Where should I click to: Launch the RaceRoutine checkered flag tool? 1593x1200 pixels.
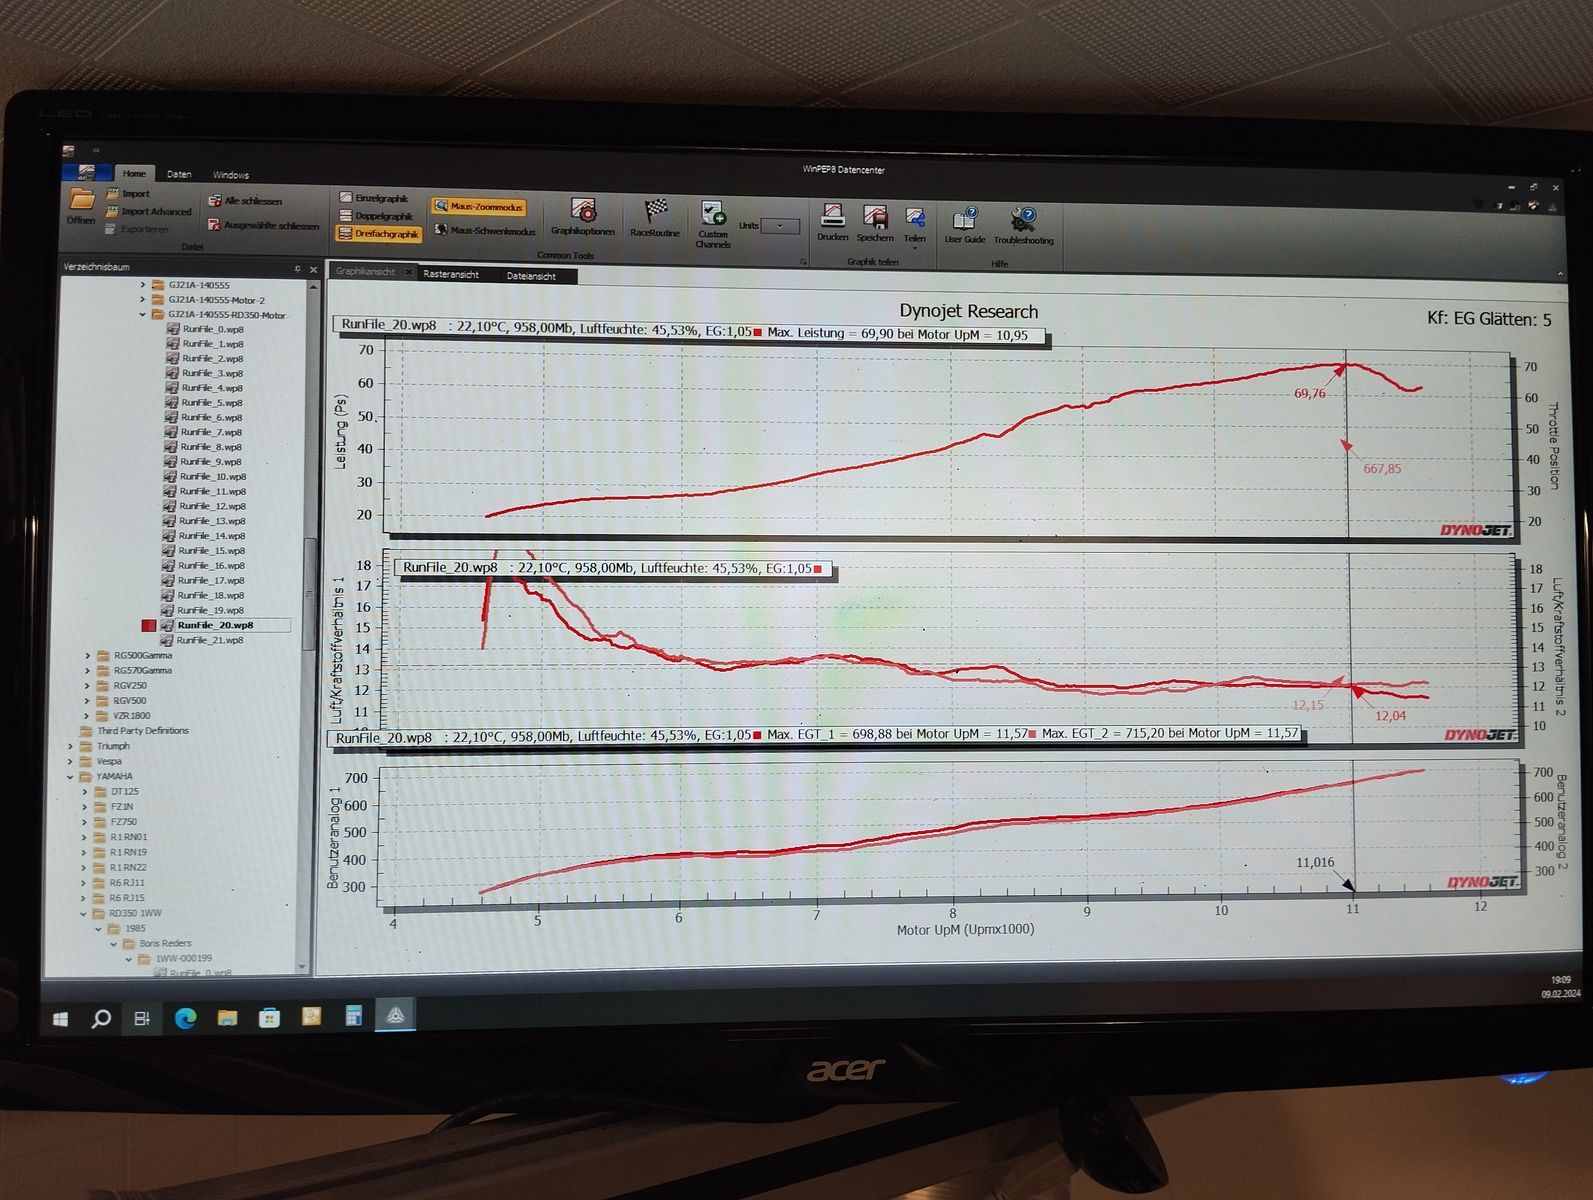pos(655,216)
